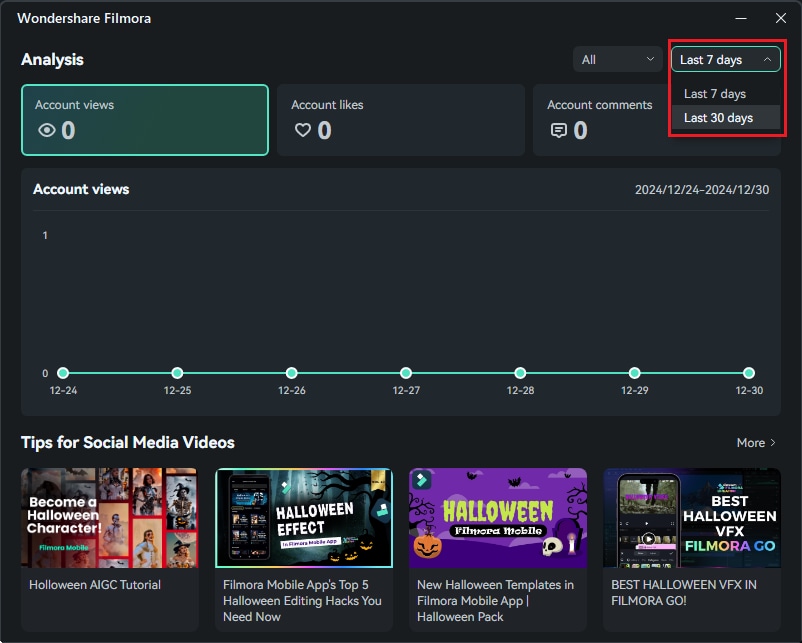Screen dimensions: 802x643
Task: Click the heart icon in Account likes
Action: (303, 130)
